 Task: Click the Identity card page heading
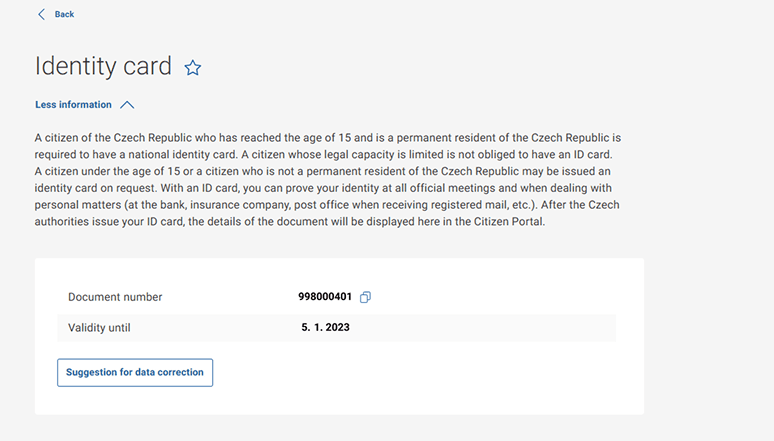pyautogui.click(x=103, y=67)
